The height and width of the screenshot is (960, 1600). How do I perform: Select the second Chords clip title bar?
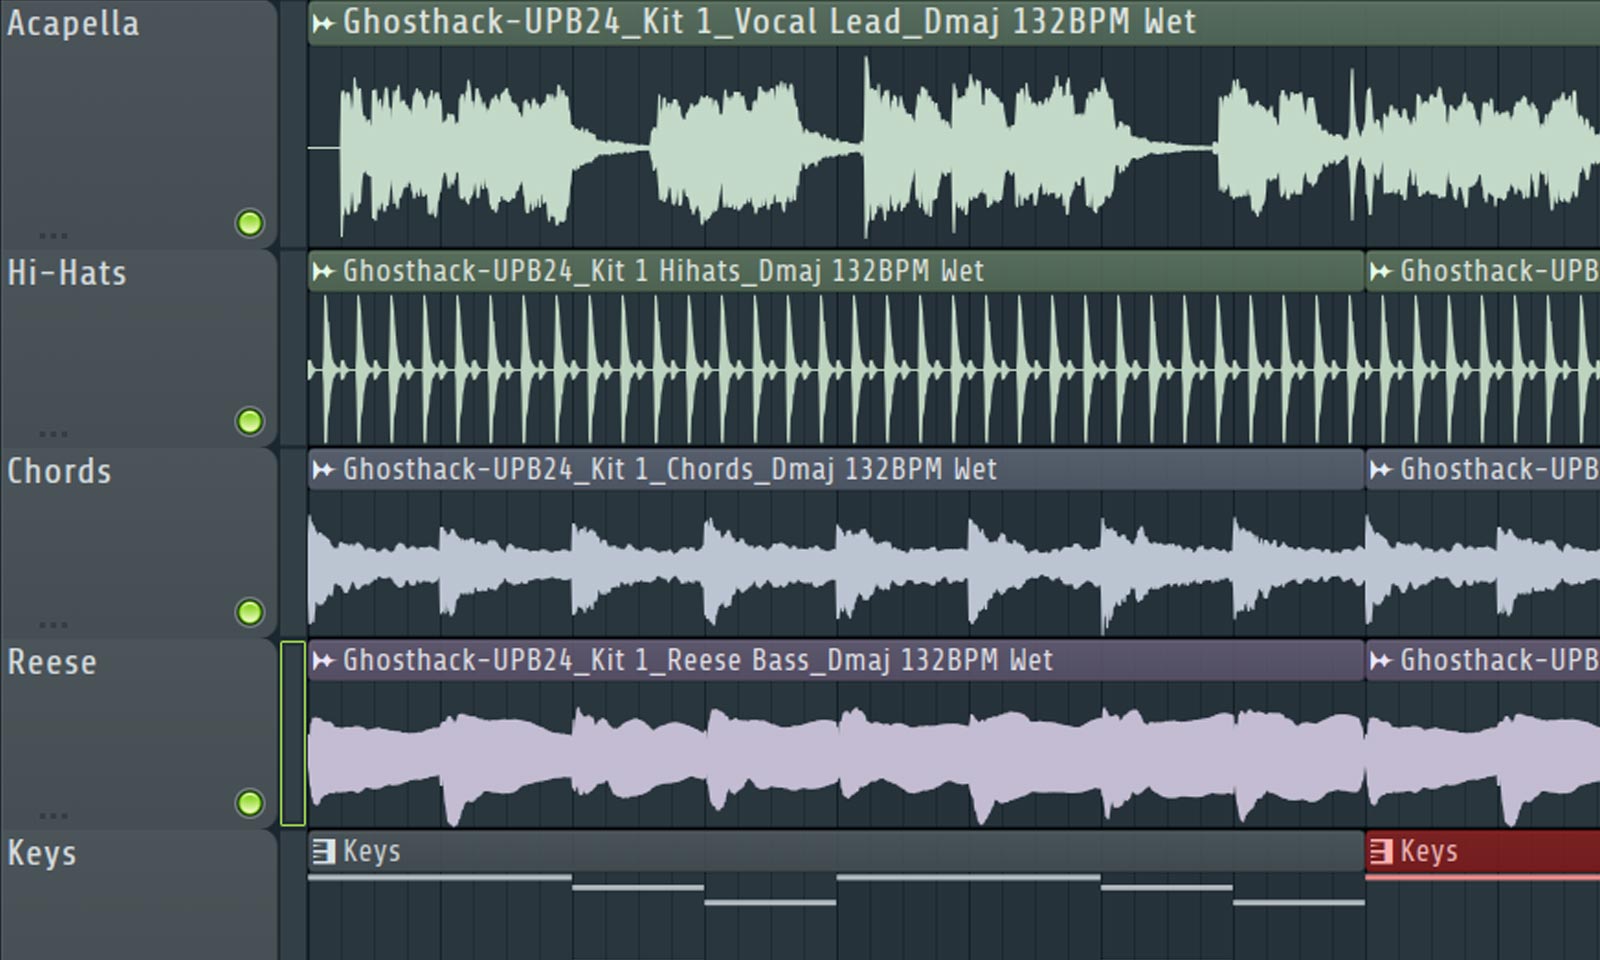[x=1483, y=470]
